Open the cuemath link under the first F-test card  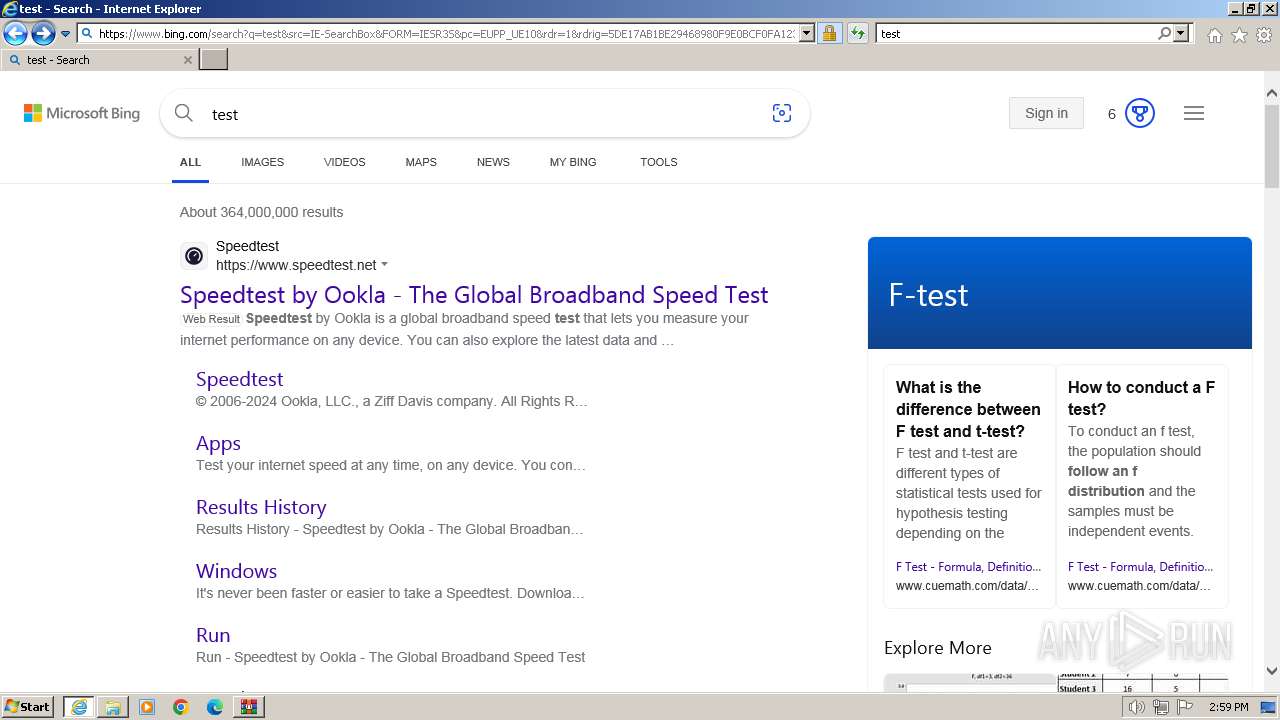pyautogui.click(x=968, y=566)
